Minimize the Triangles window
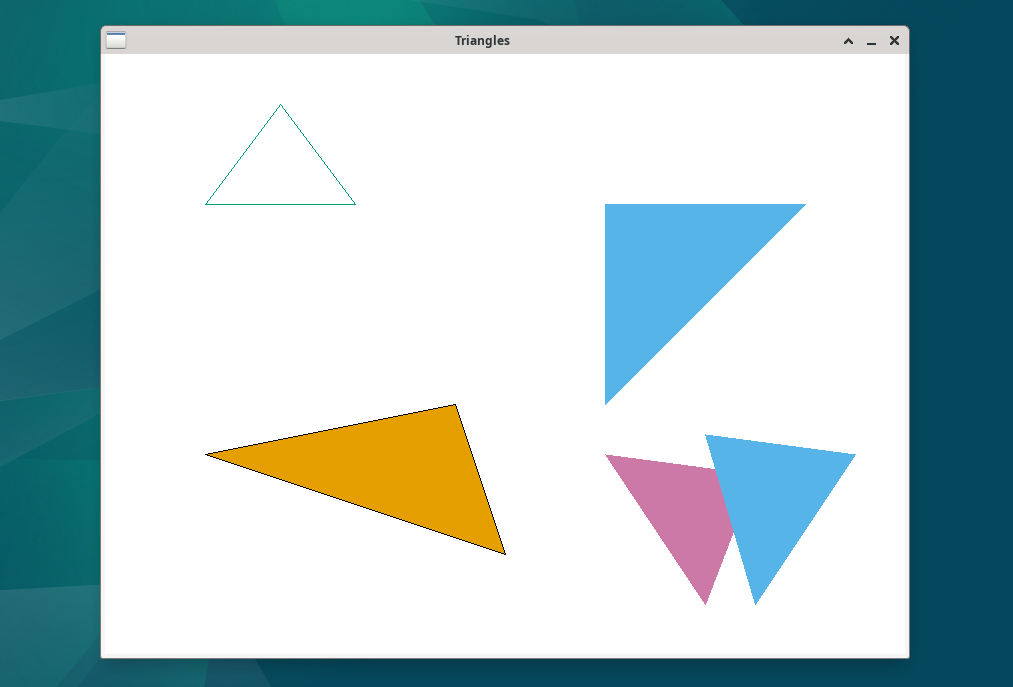Screen dimensions: 1013x687 [870, 41]
